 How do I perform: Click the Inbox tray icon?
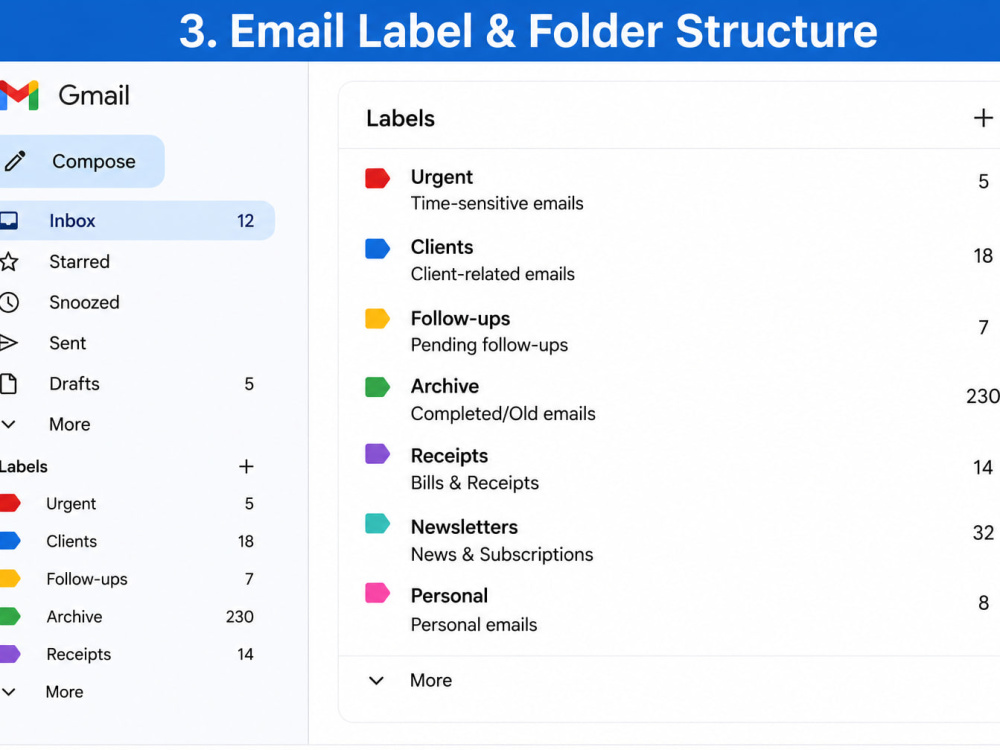pos(9,221)
